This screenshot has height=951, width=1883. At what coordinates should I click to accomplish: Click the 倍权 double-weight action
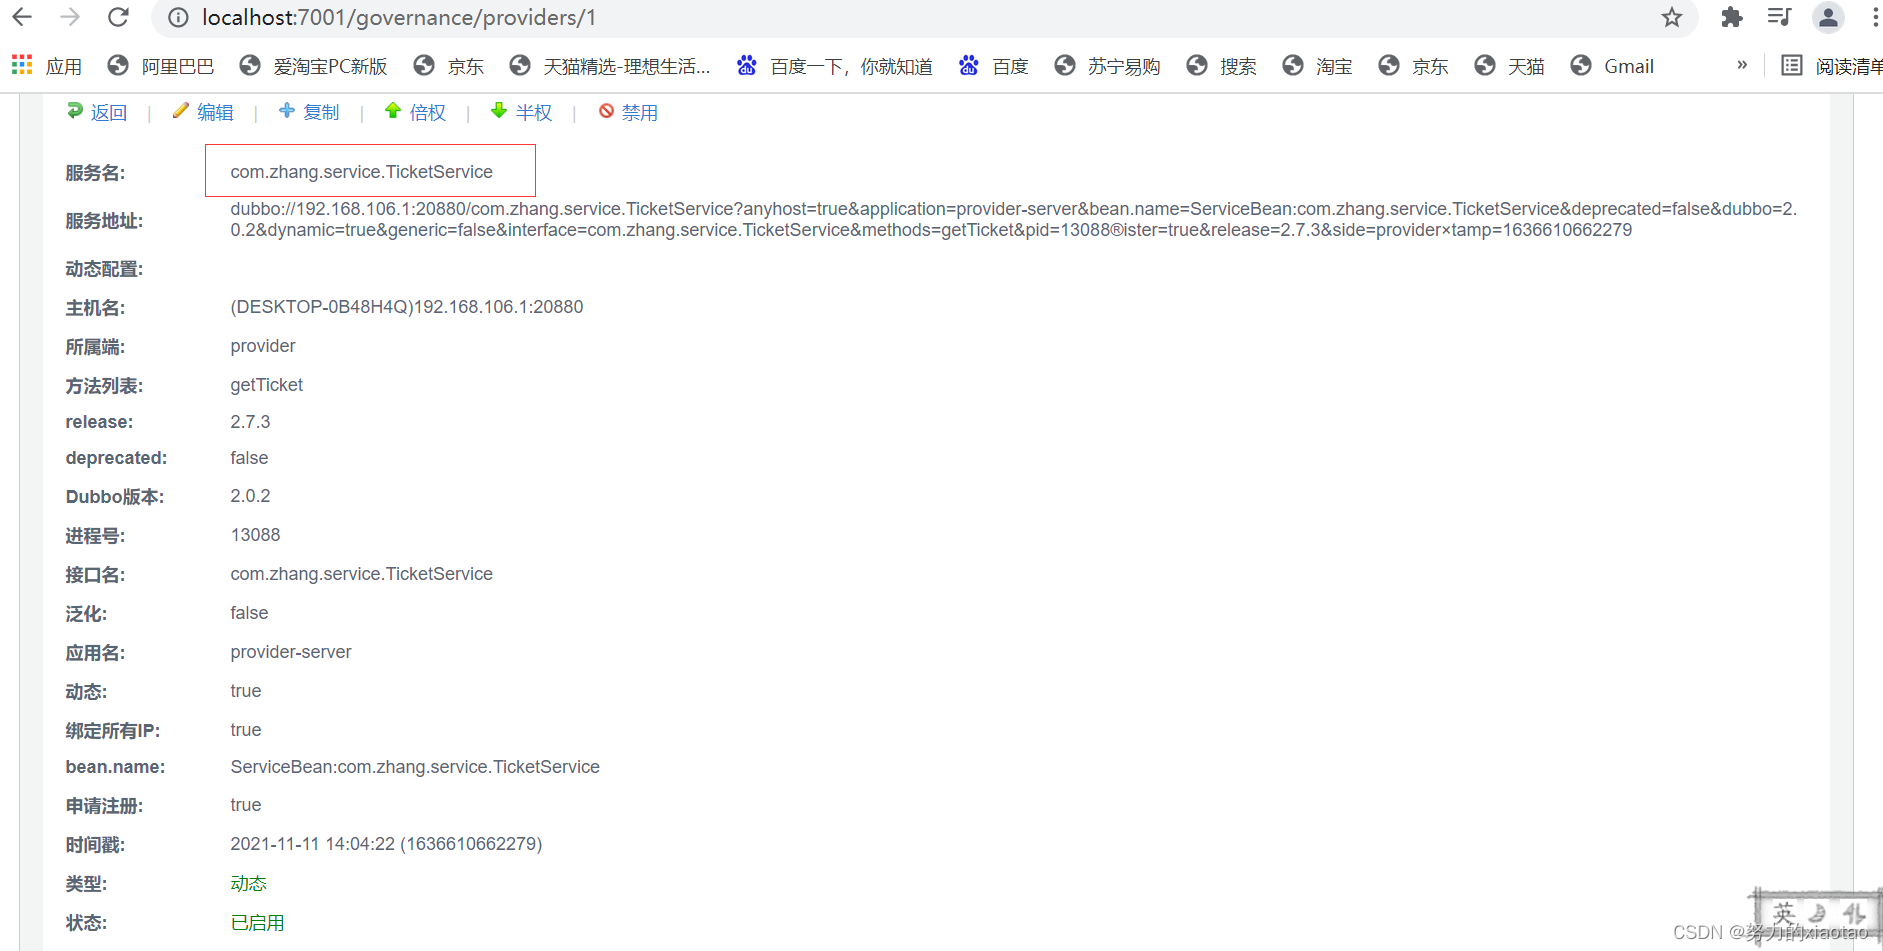coord(415,112)
